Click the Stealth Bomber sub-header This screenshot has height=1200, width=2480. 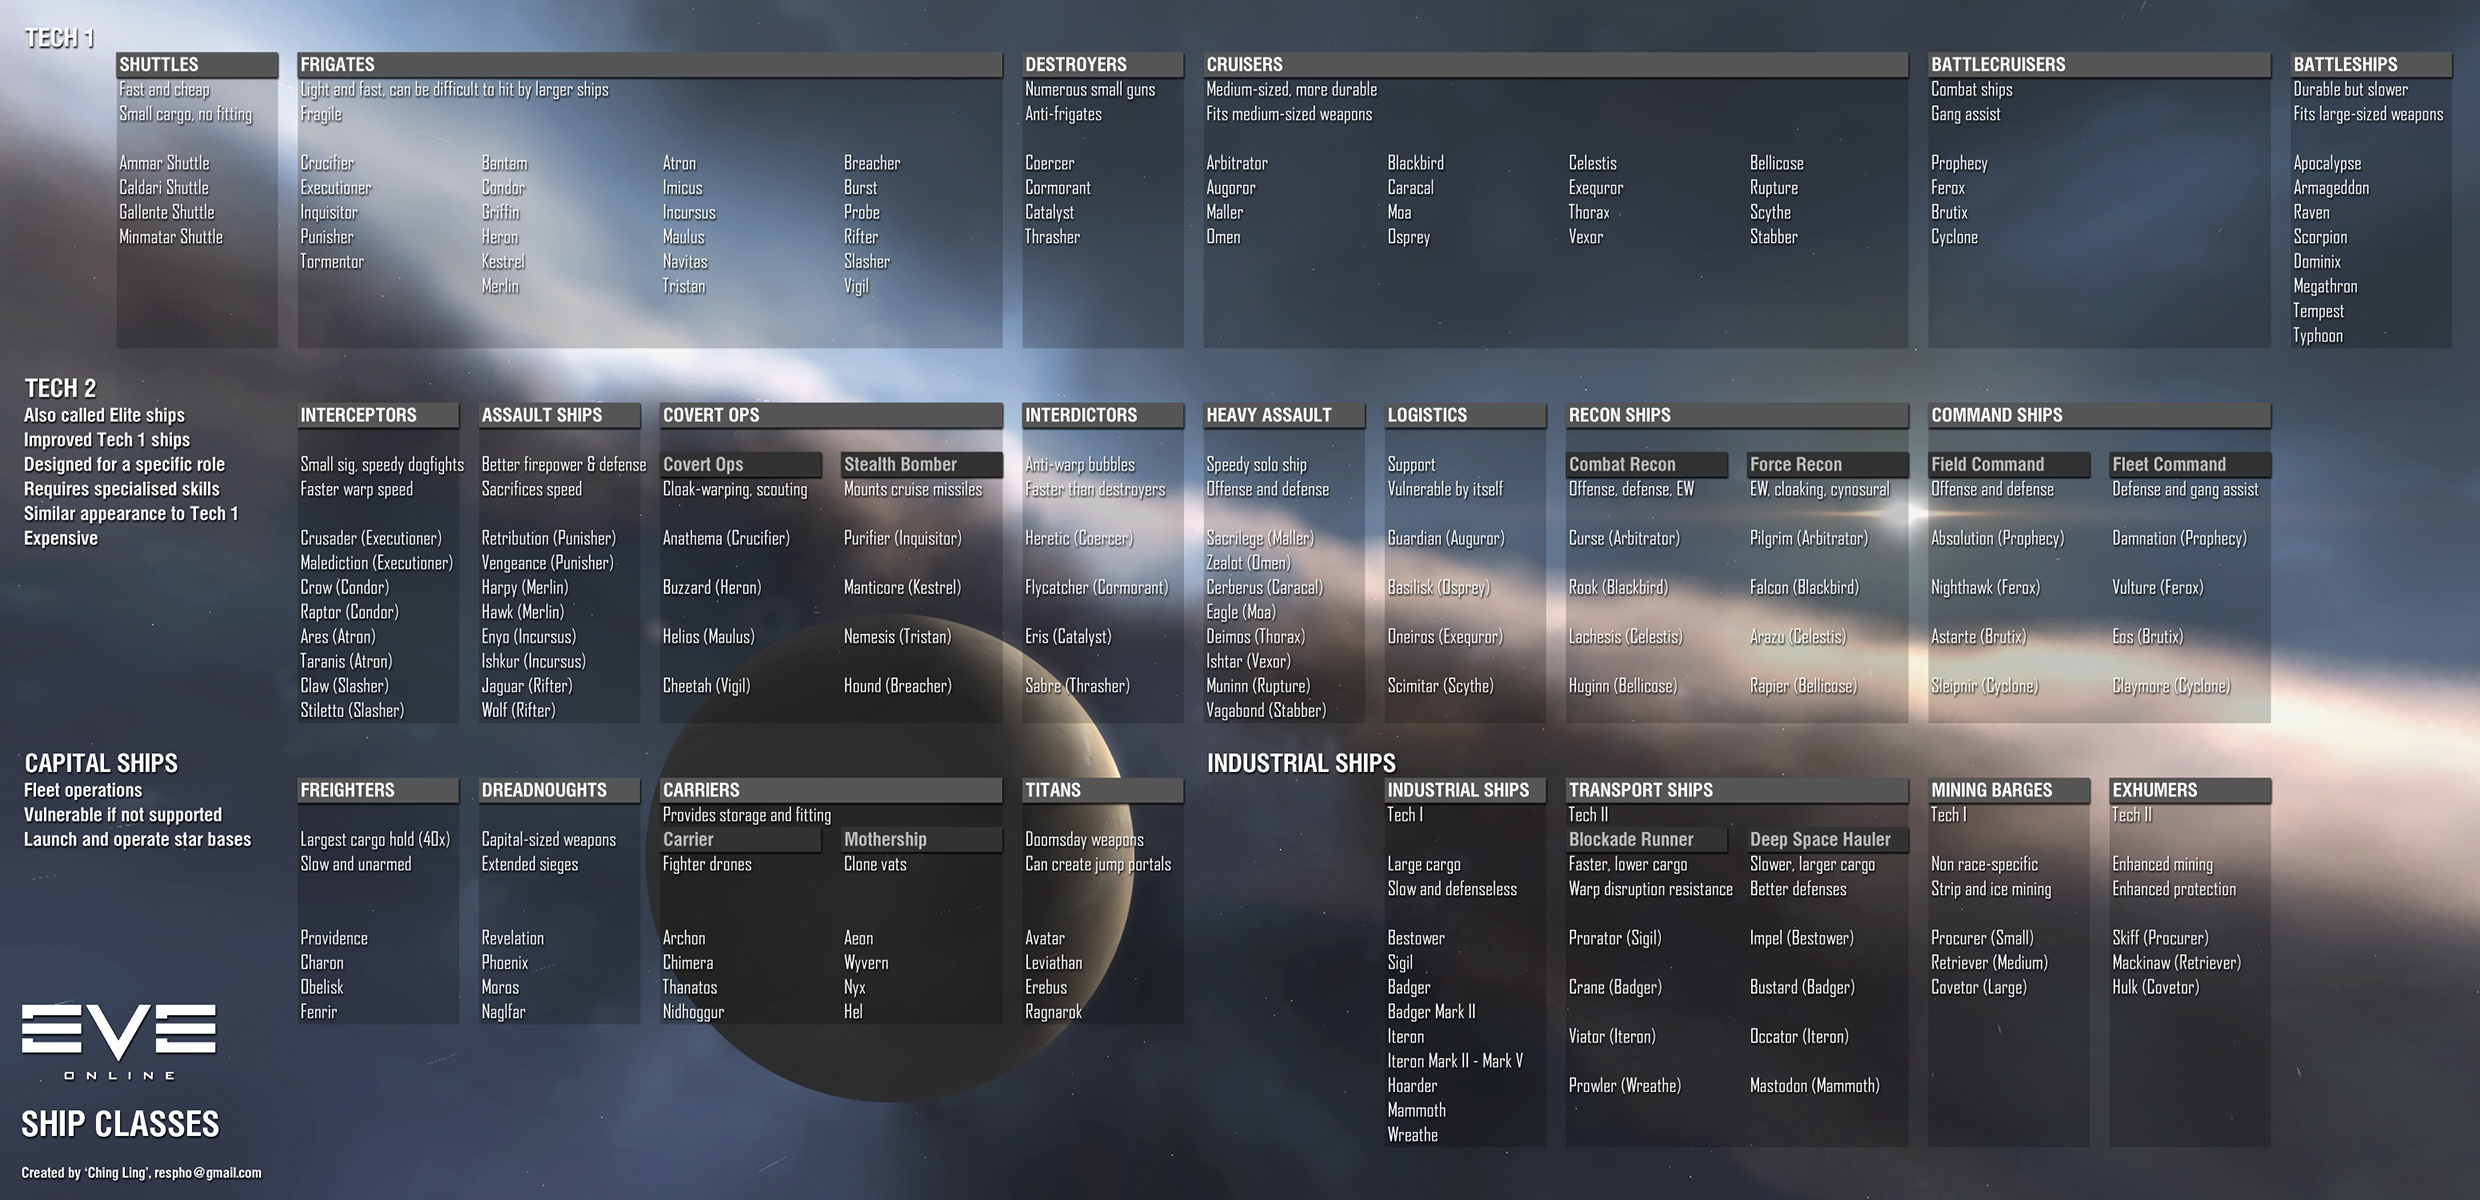[x=900, y=464]
